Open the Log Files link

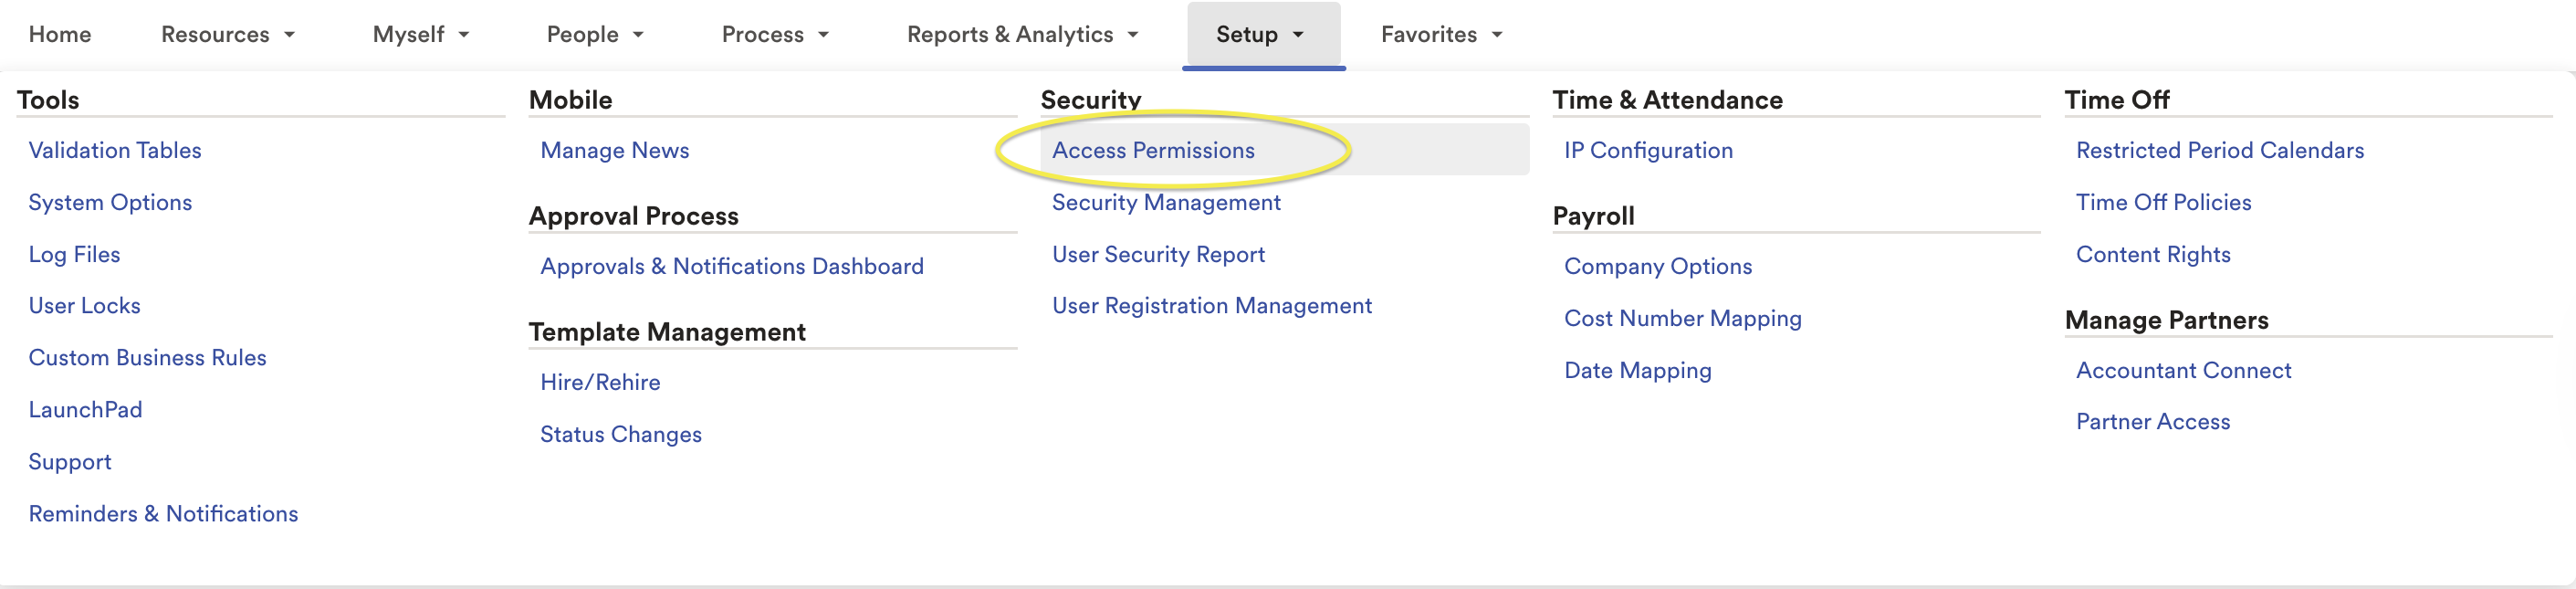[x=74, y=255]
